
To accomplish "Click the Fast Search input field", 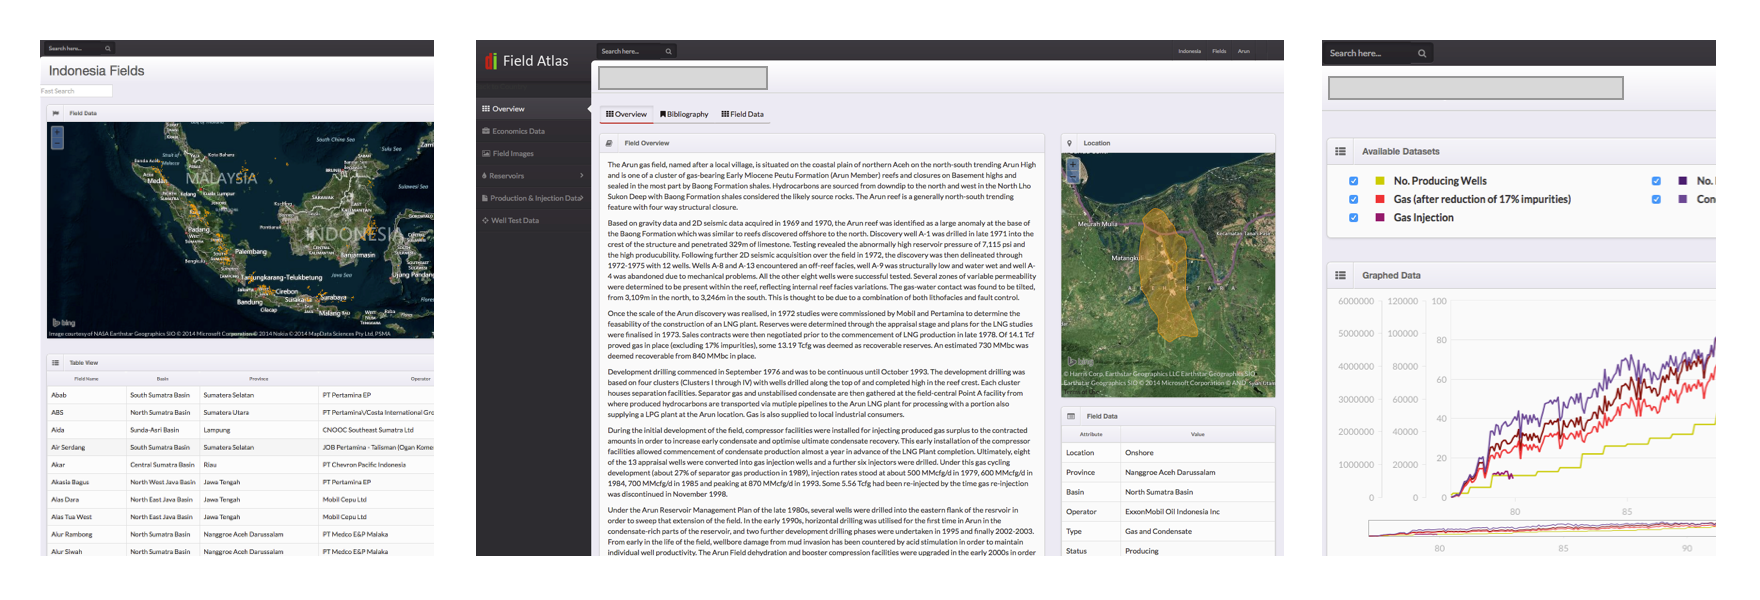I will (76, 91).
